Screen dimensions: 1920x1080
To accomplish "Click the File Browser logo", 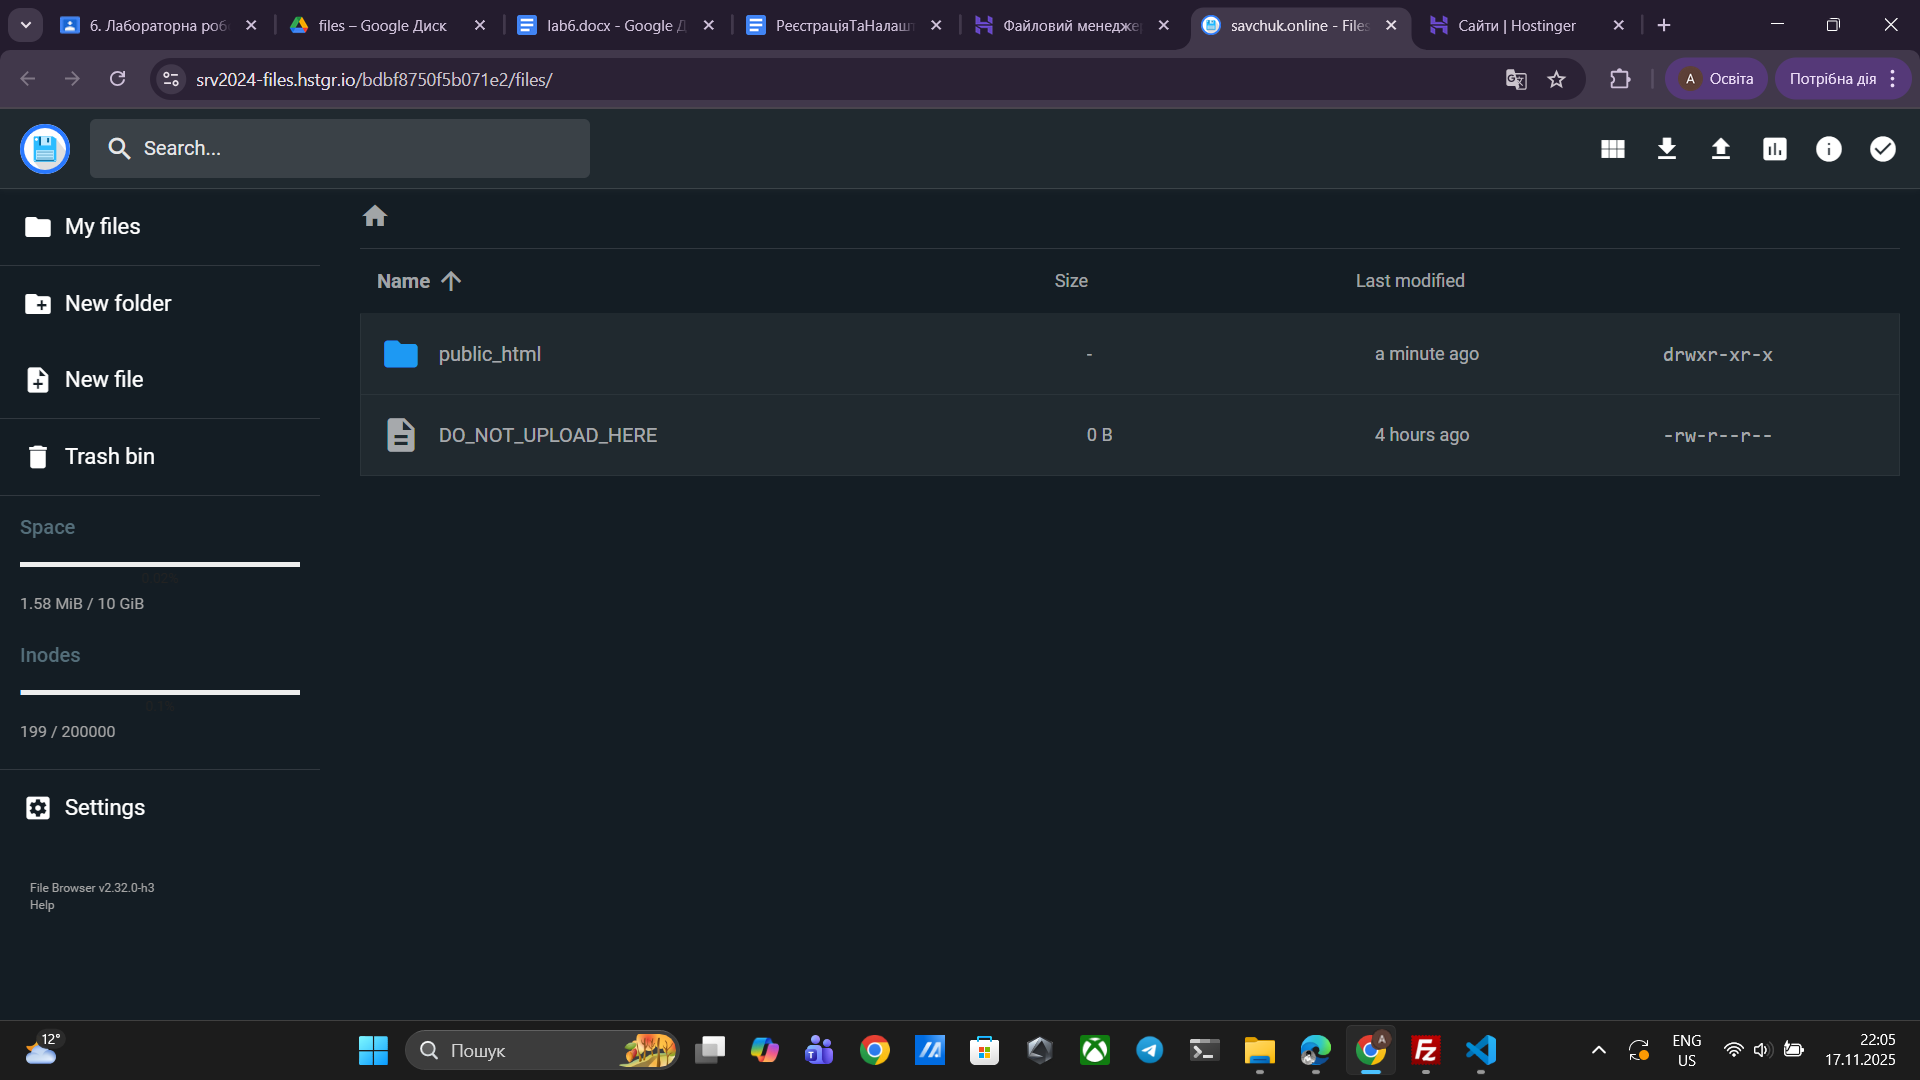I will tap(45, 149).
